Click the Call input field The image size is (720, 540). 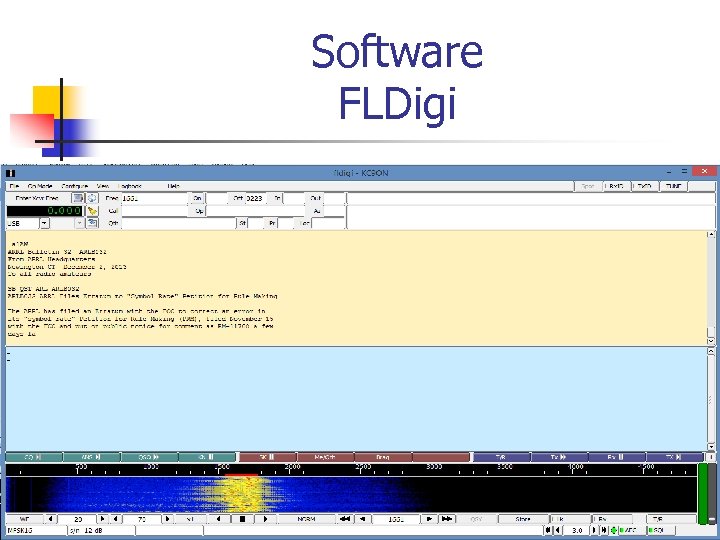(155, 211)
